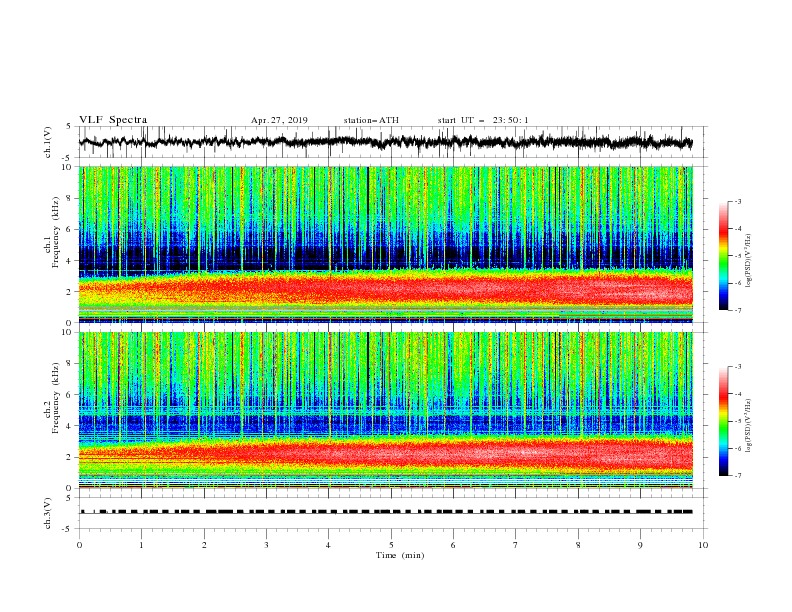Click the ch.1 spectrogram panel
Screen dimensions: 792x612
(x=386, y=244)
